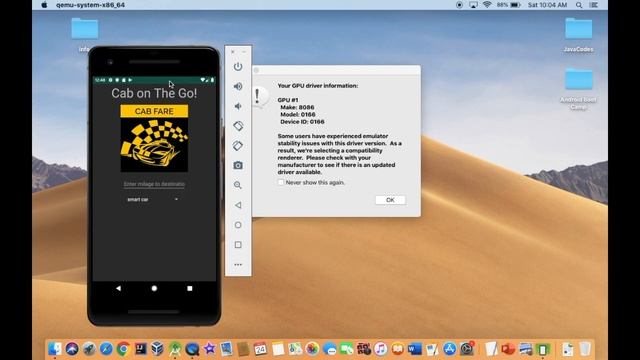This screenshot has width=640, height=360.
Task: Click the emulator power button
Action: [x=238, y=67]
